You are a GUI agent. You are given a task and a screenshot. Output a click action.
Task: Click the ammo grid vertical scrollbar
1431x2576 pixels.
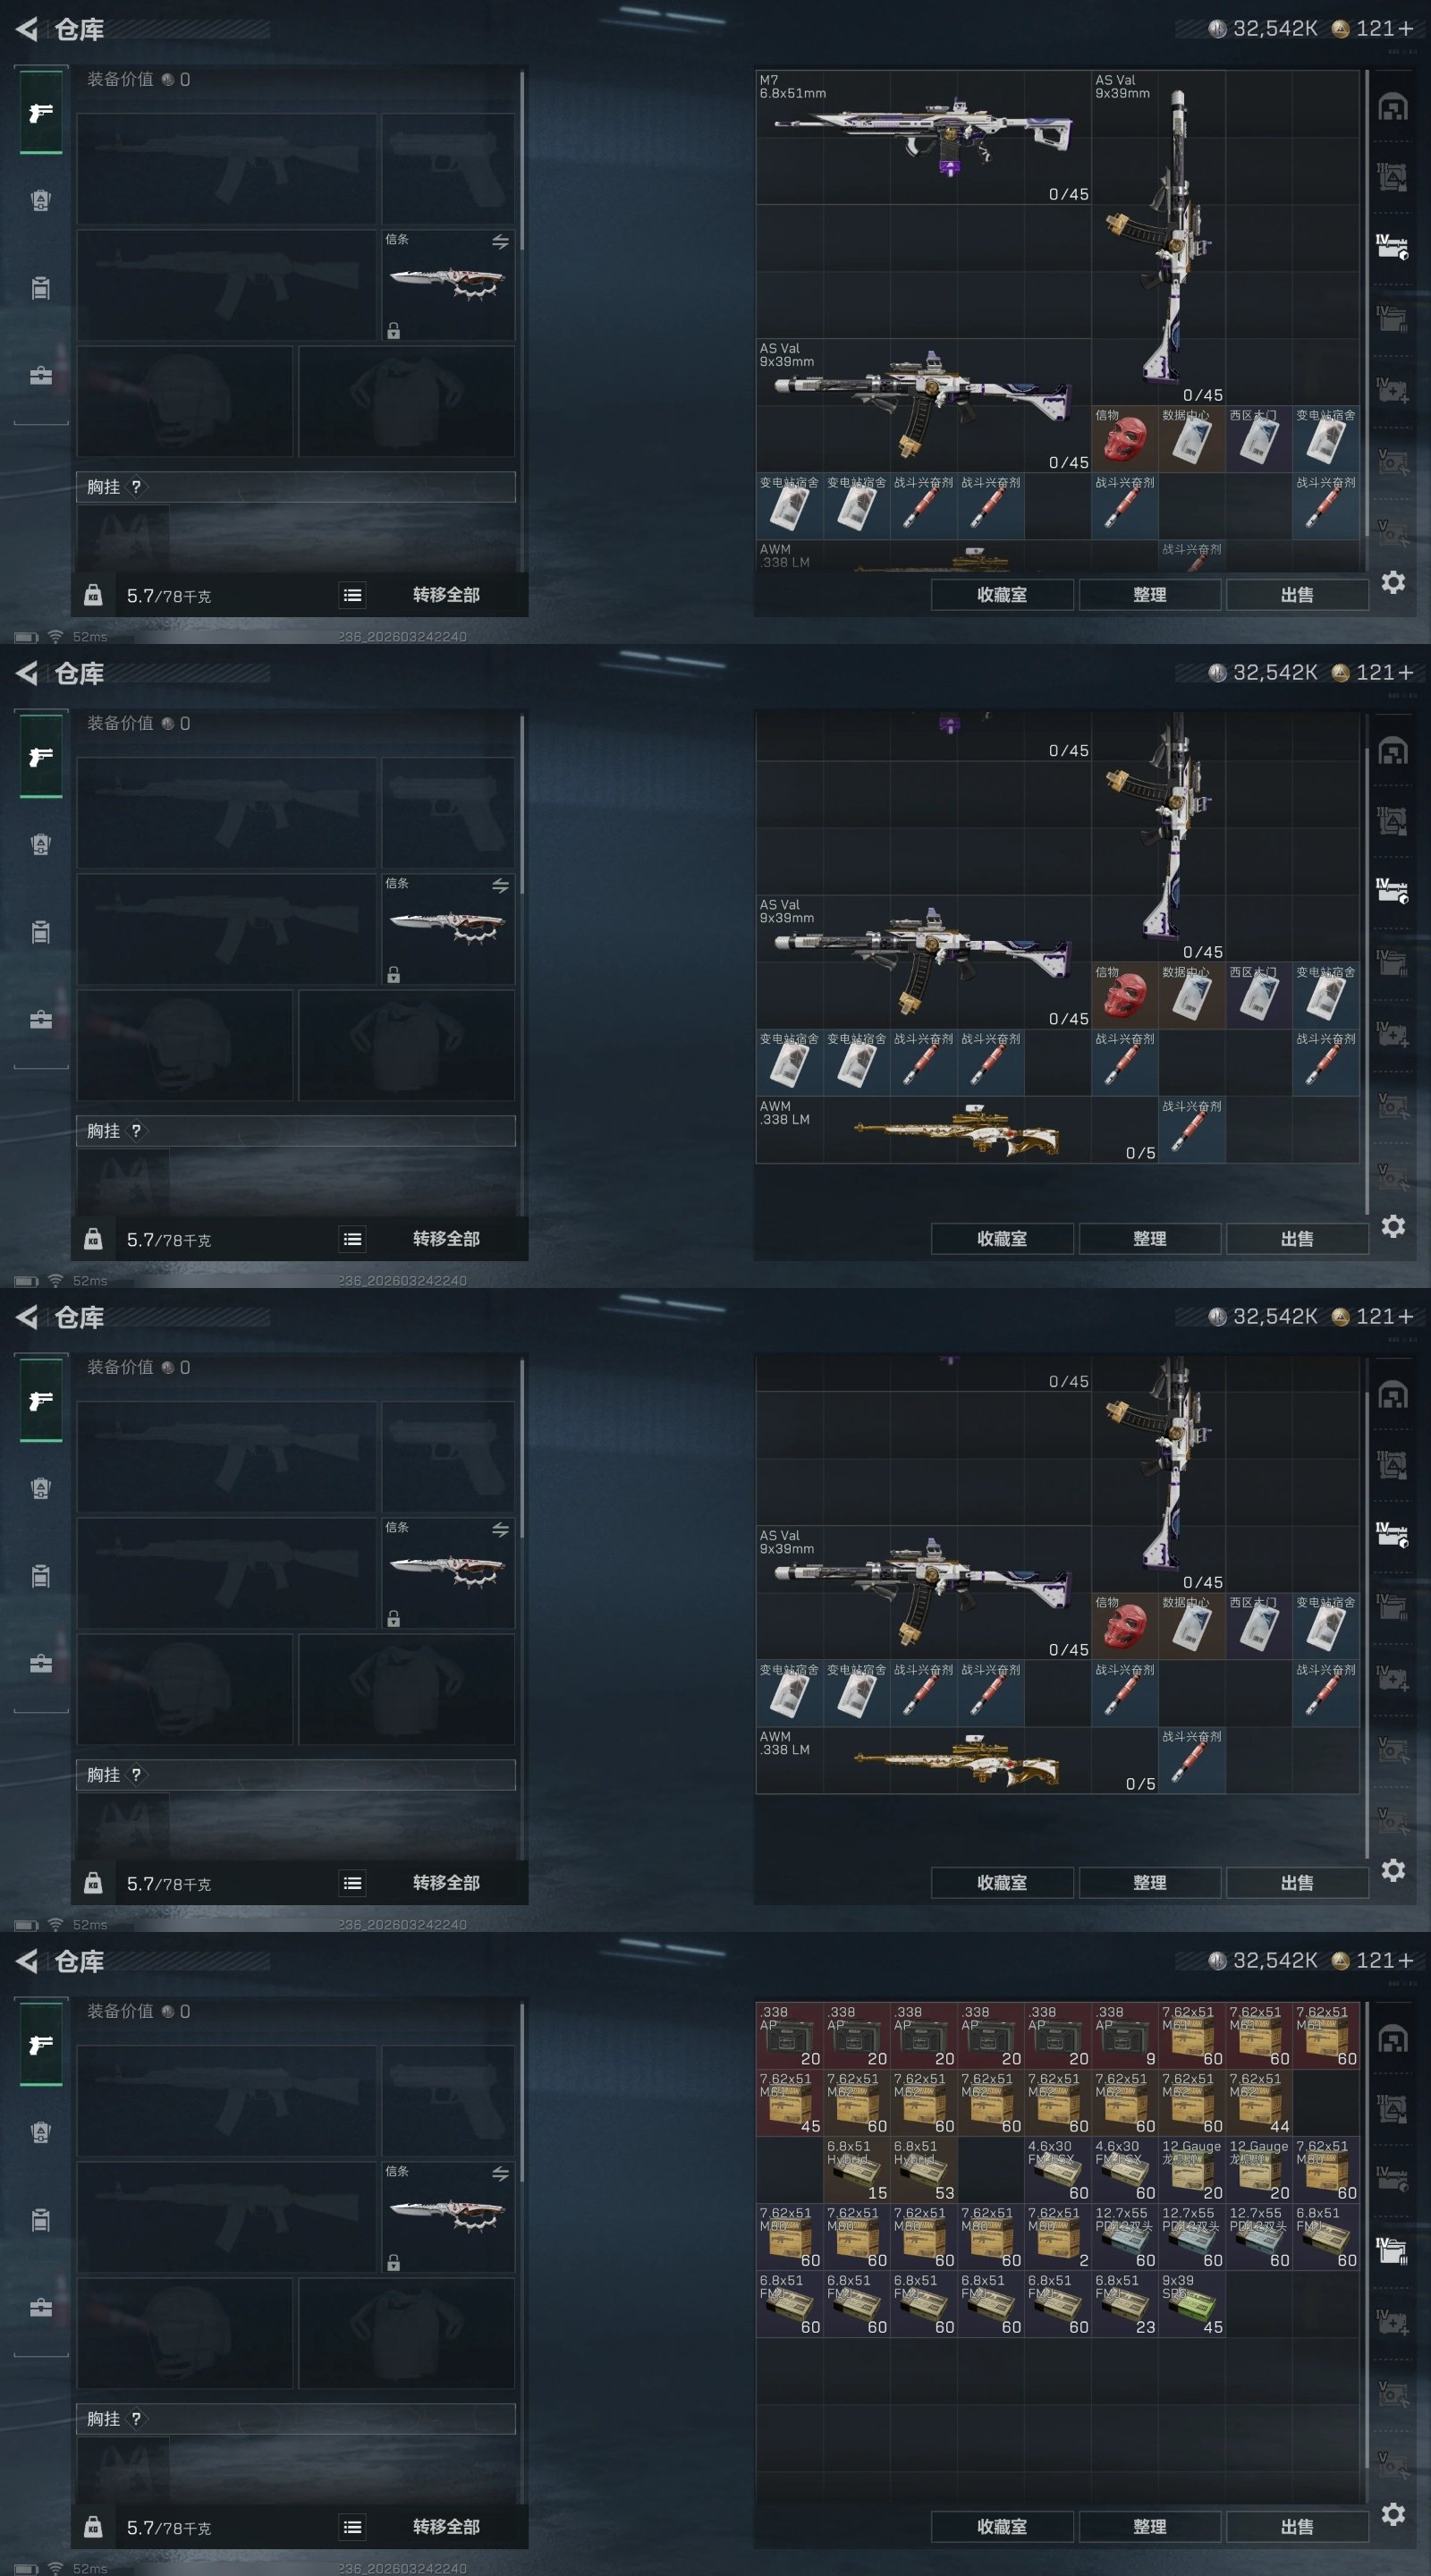point(1366,2235)
